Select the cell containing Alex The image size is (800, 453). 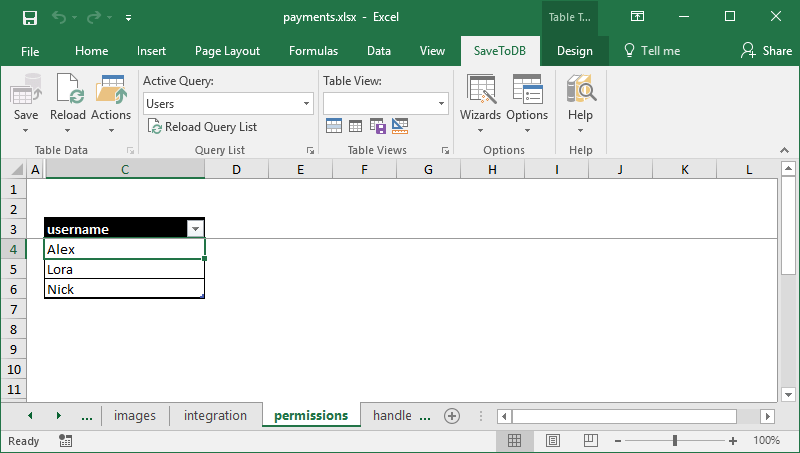click(x=124, y=249)
